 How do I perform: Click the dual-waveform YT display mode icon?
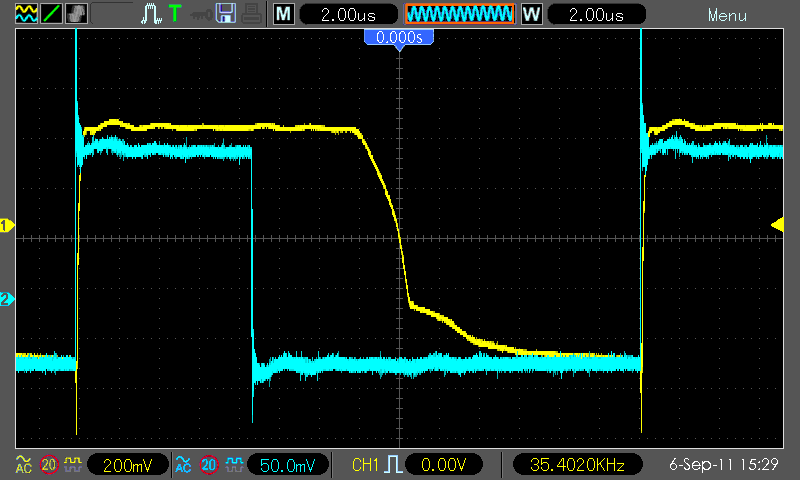tap(26, 13)
